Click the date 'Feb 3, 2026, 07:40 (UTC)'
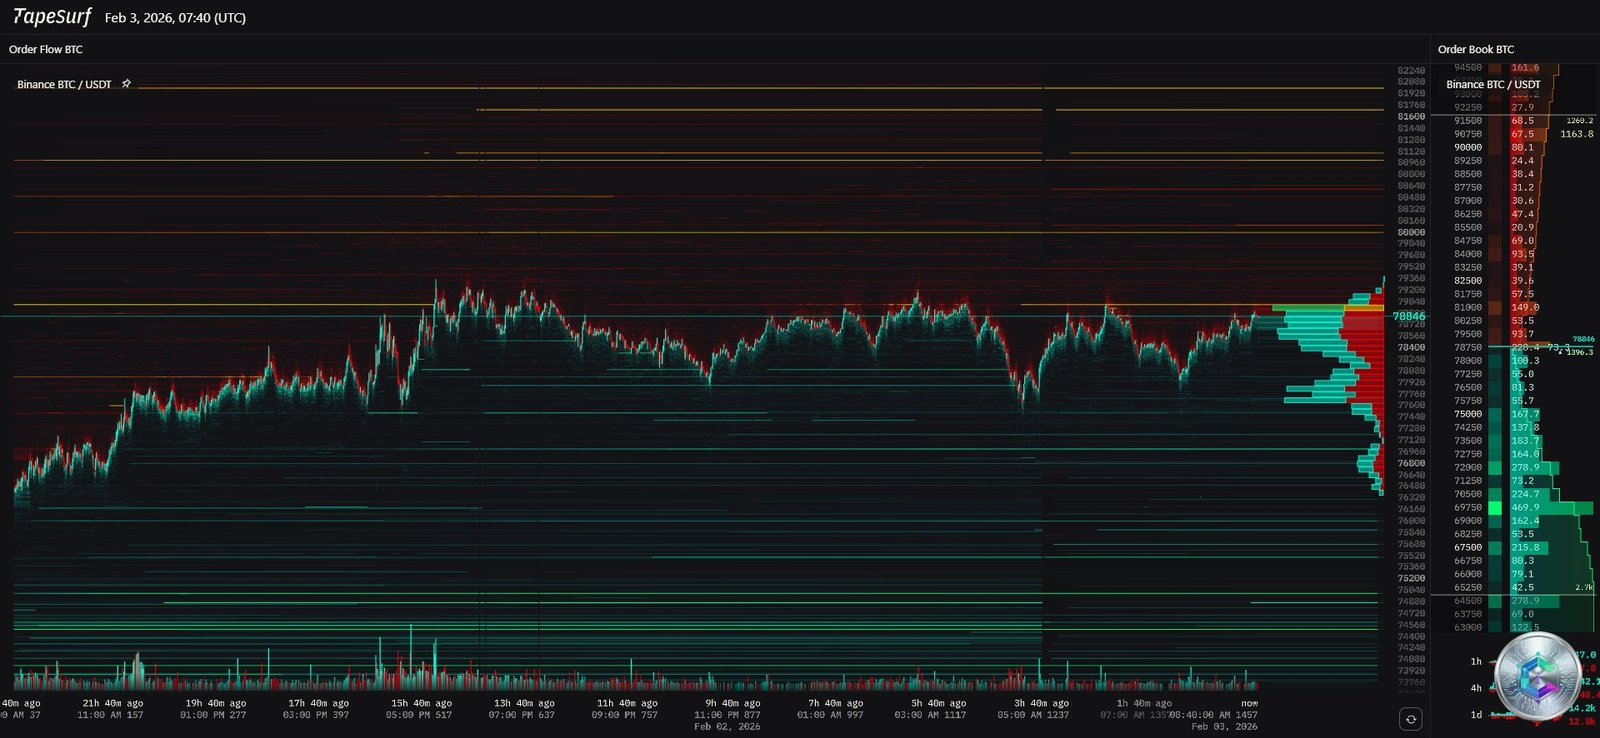1600x738 pixels. [x=175, y=18]
